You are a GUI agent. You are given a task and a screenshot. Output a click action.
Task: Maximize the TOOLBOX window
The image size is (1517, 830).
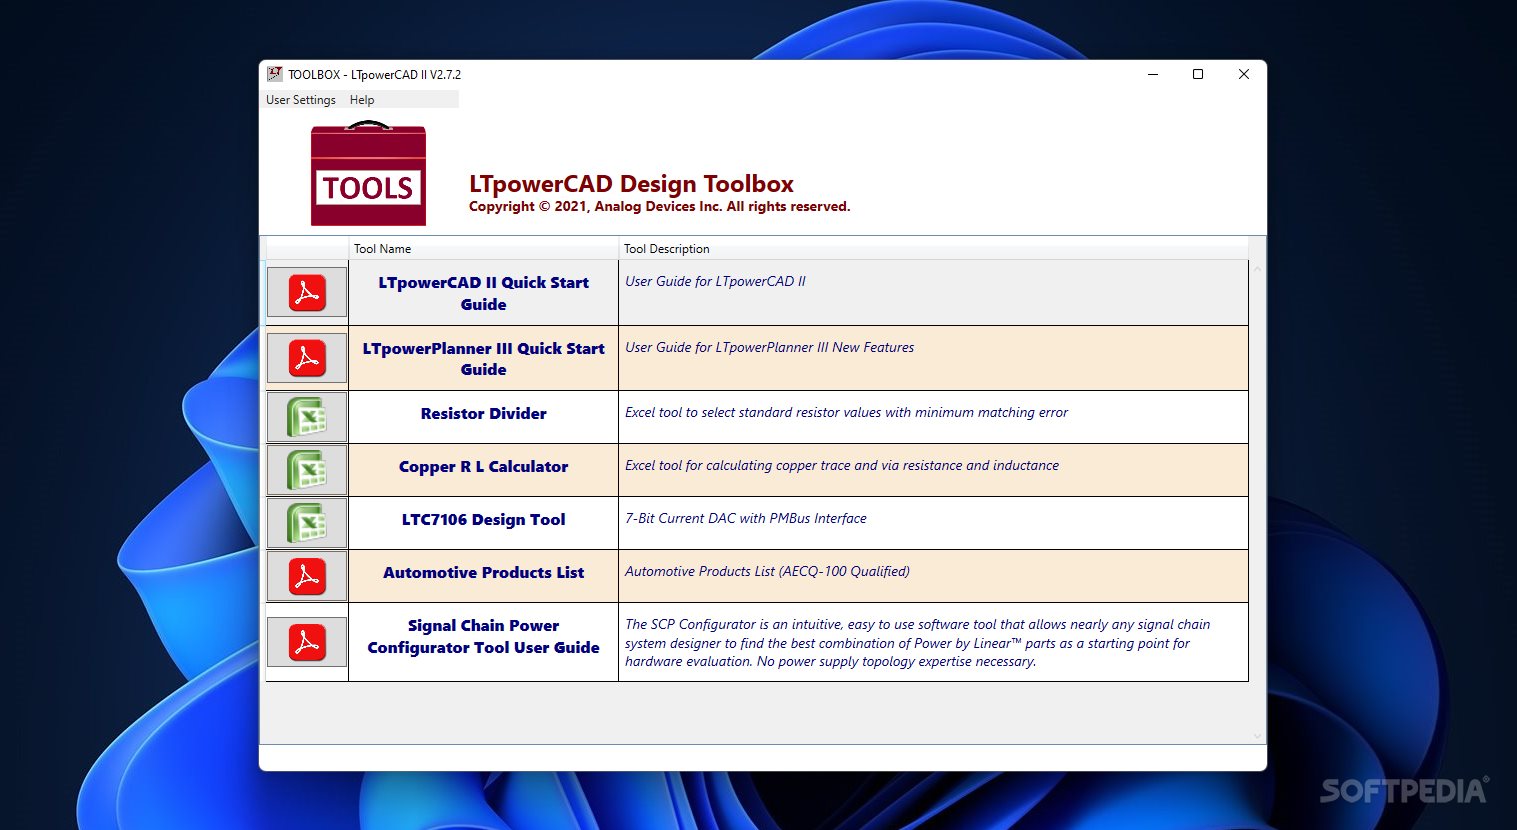tap(1198, 74)
